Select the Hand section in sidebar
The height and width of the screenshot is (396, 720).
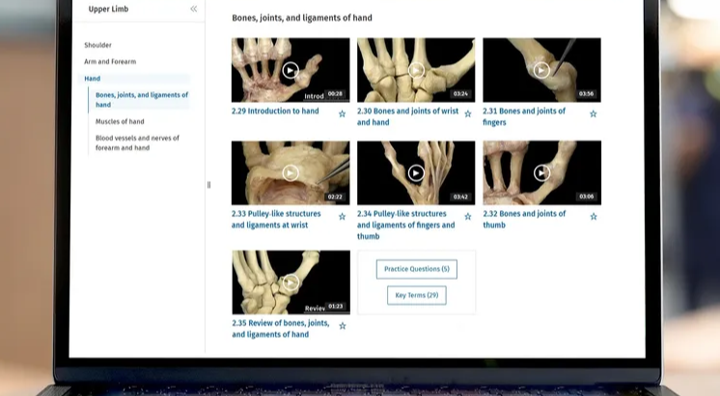[x=92, y=79]
